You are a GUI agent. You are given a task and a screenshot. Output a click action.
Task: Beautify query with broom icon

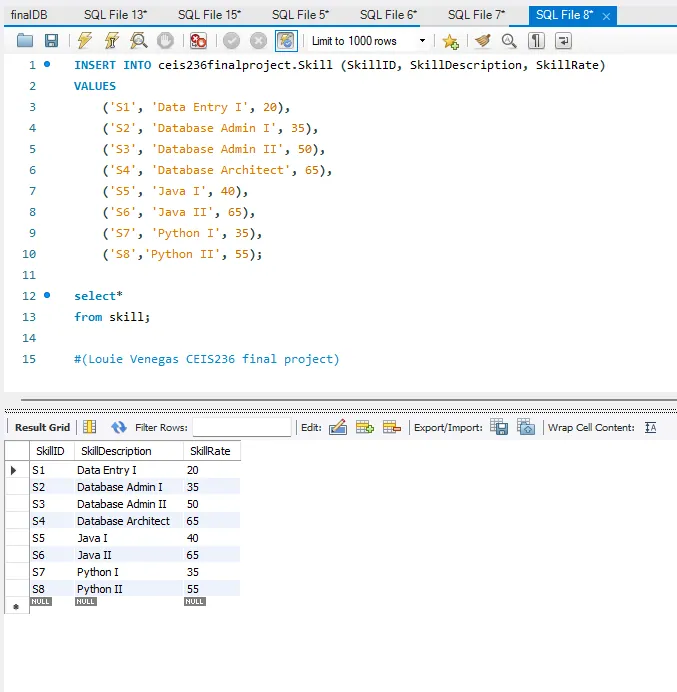pyautogui.click(x=483, y=41)
